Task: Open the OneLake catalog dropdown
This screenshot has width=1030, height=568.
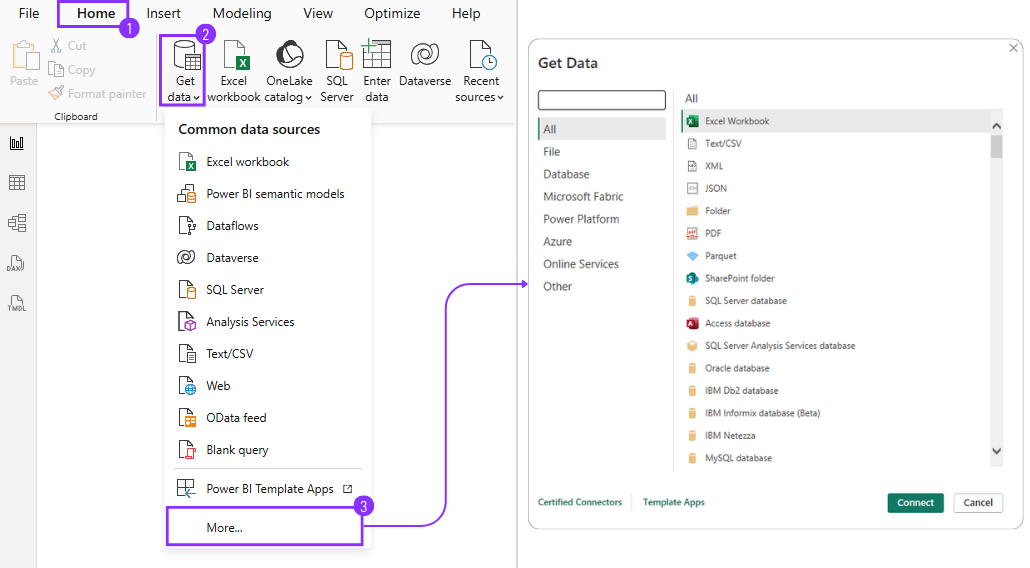Action: click(289, 71)
